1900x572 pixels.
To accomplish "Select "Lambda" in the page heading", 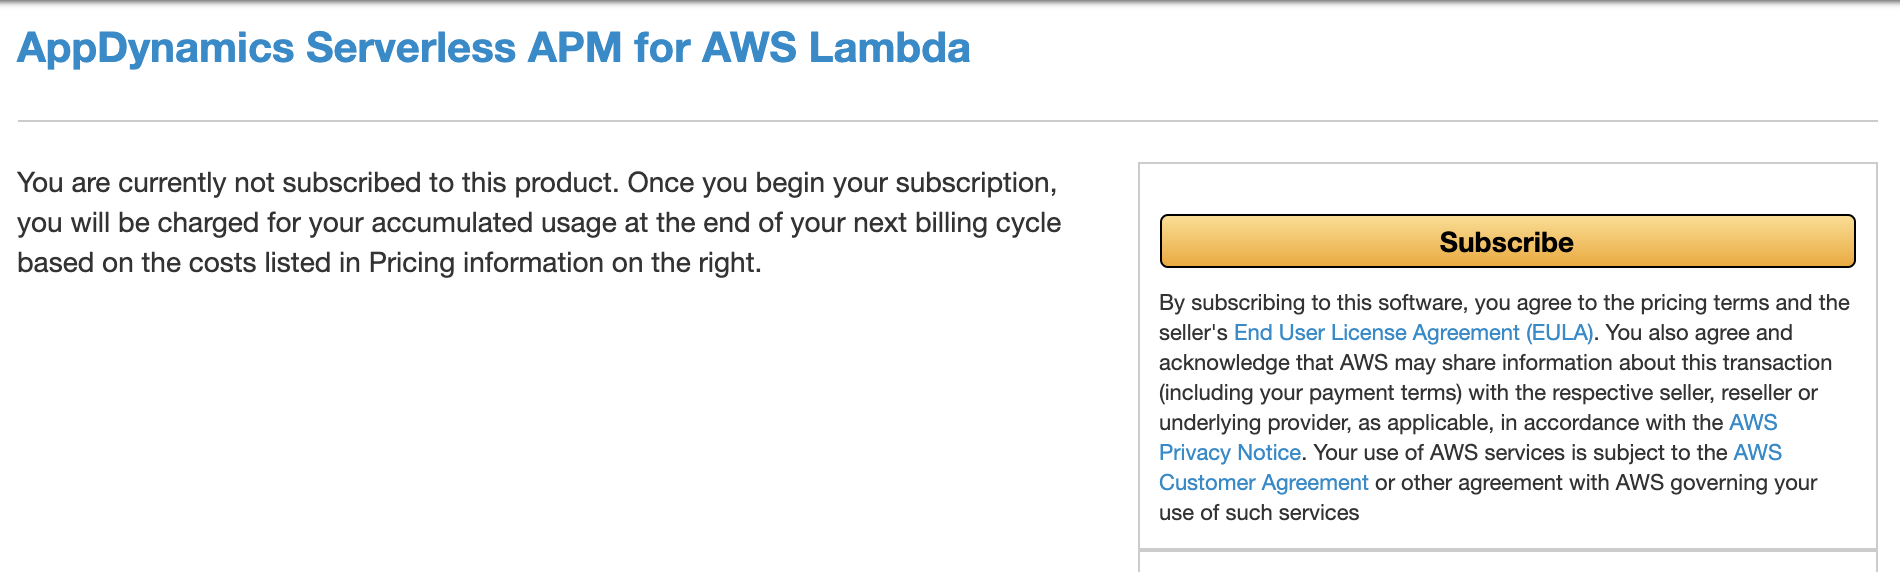I will (x=889, y=48).
